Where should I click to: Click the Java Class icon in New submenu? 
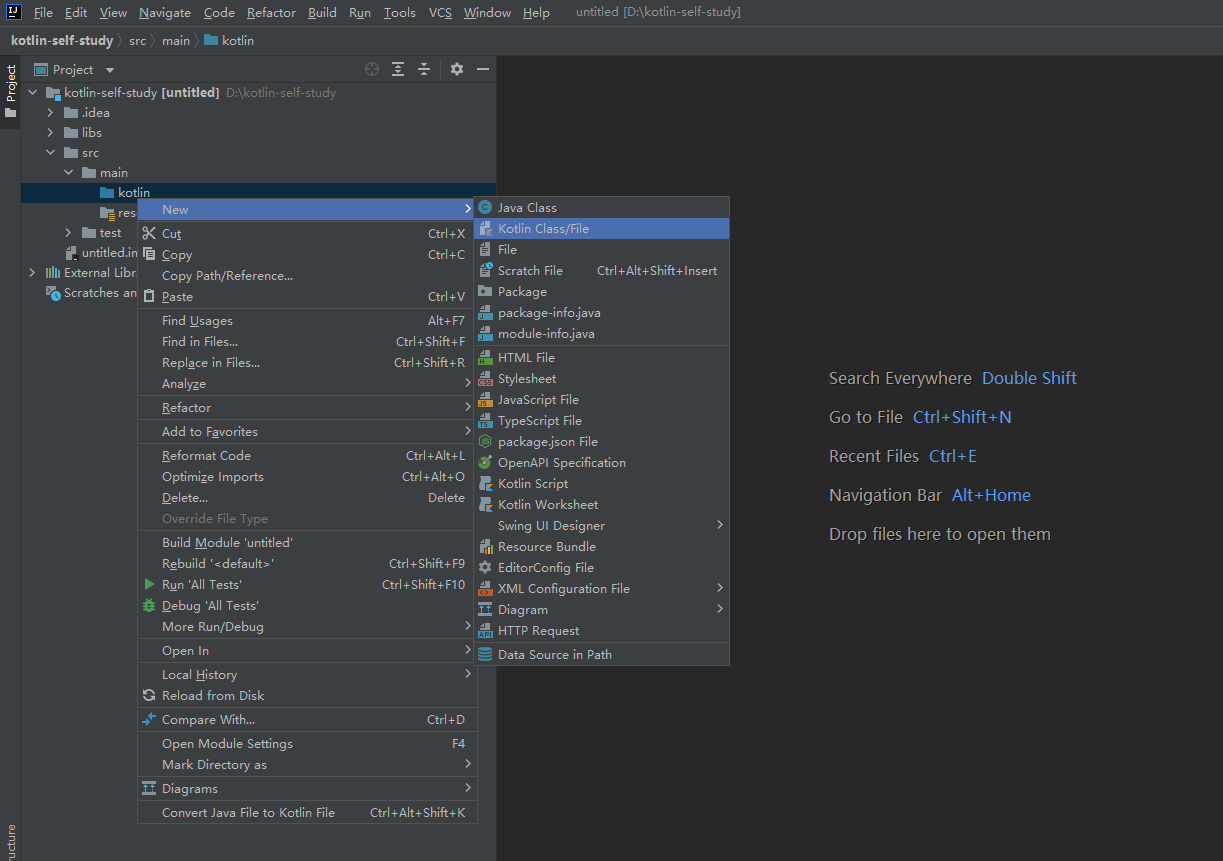click(485, 208)
